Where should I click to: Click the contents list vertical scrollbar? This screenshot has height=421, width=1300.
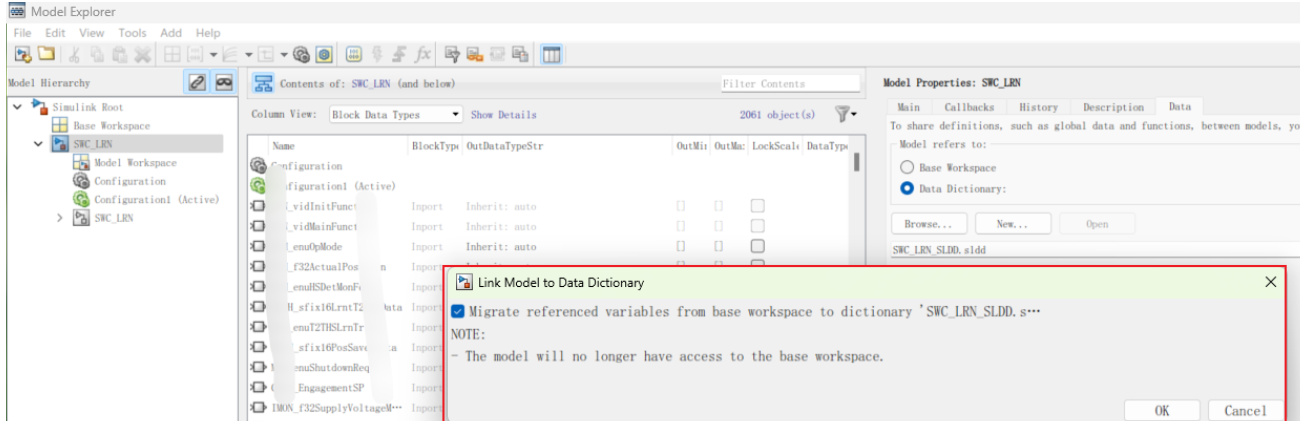pyautogui.click(x=857, y=162)
